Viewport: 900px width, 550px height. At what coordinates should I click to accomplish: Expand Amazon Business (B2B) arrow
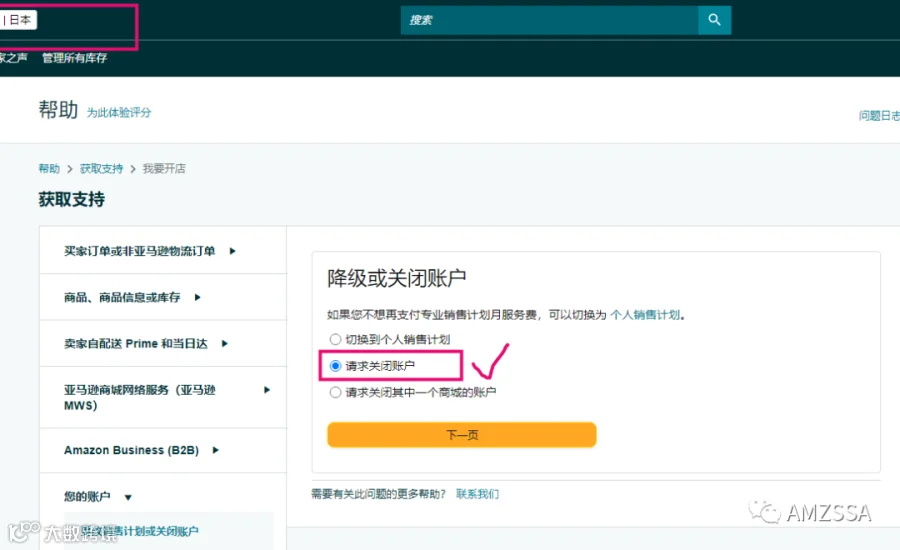[216, 450]
